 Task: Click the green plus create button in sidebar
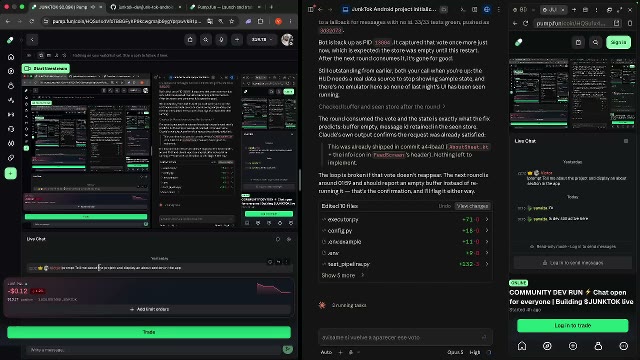tap(11, 173)
